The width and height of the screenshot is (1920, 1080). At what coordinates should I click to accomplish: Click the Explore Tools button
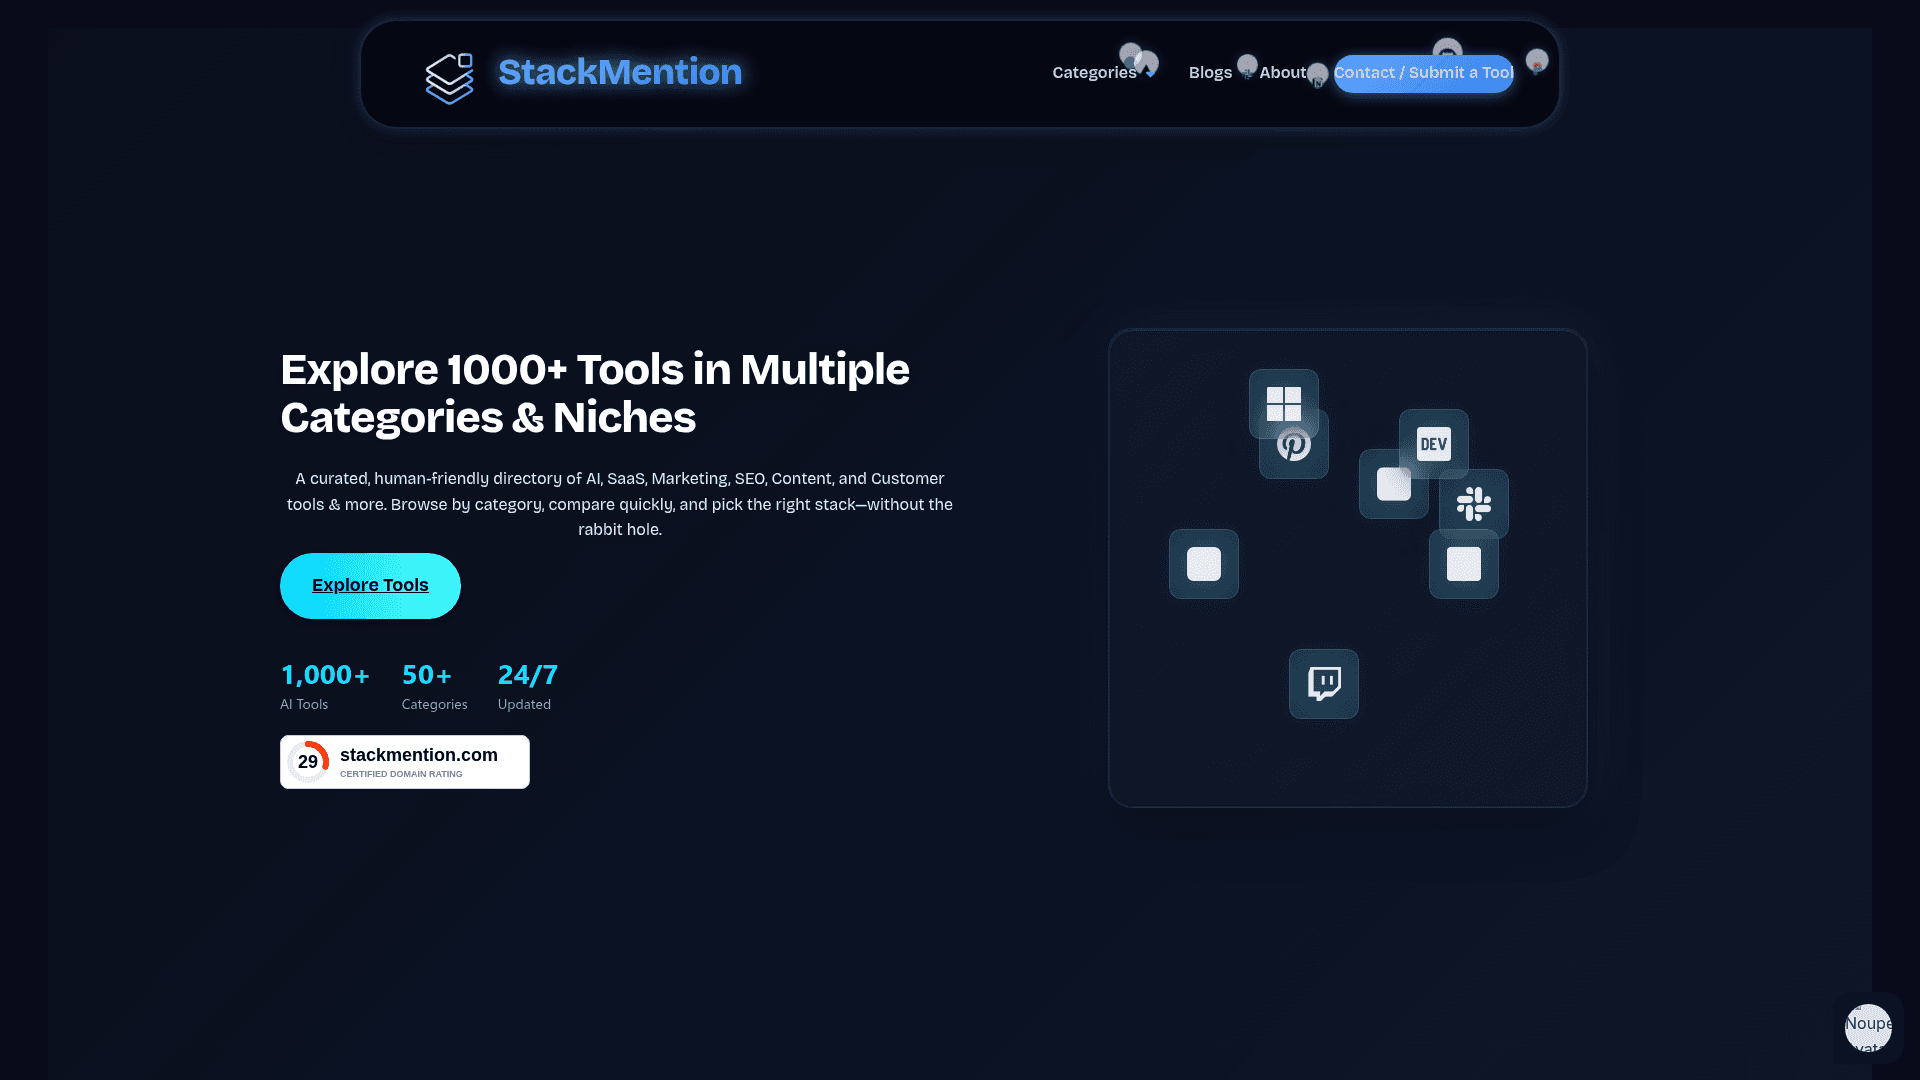(x=370, y=585)
